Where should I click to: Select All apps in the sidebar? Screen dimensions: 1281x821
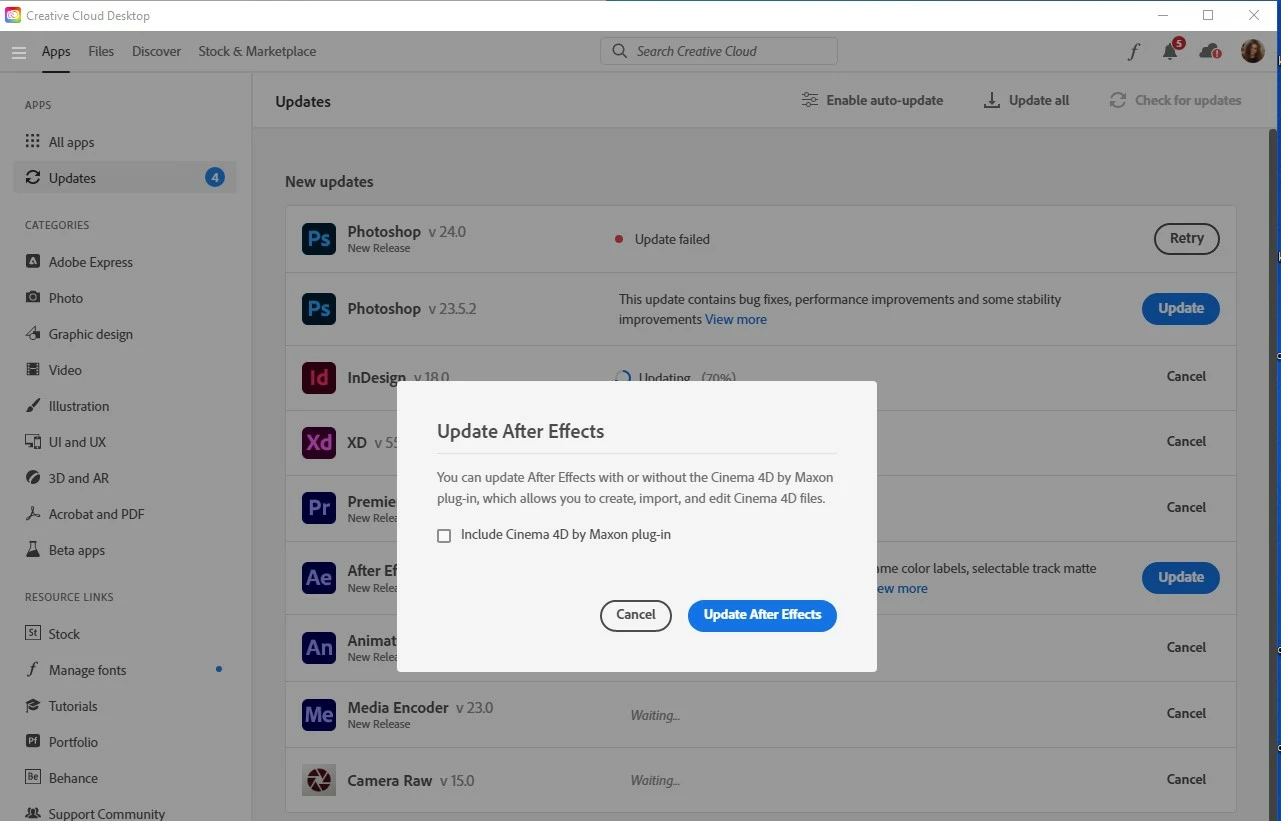[125, 142]
